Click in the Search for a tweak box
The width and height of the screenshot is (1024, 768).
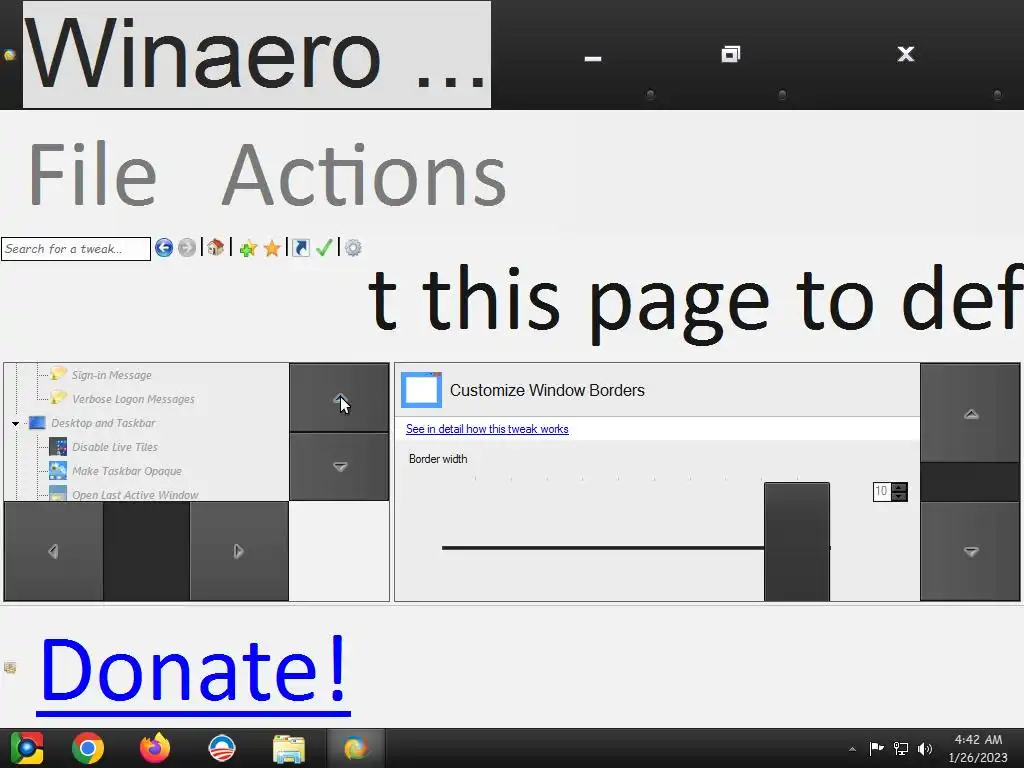point(76,249)
